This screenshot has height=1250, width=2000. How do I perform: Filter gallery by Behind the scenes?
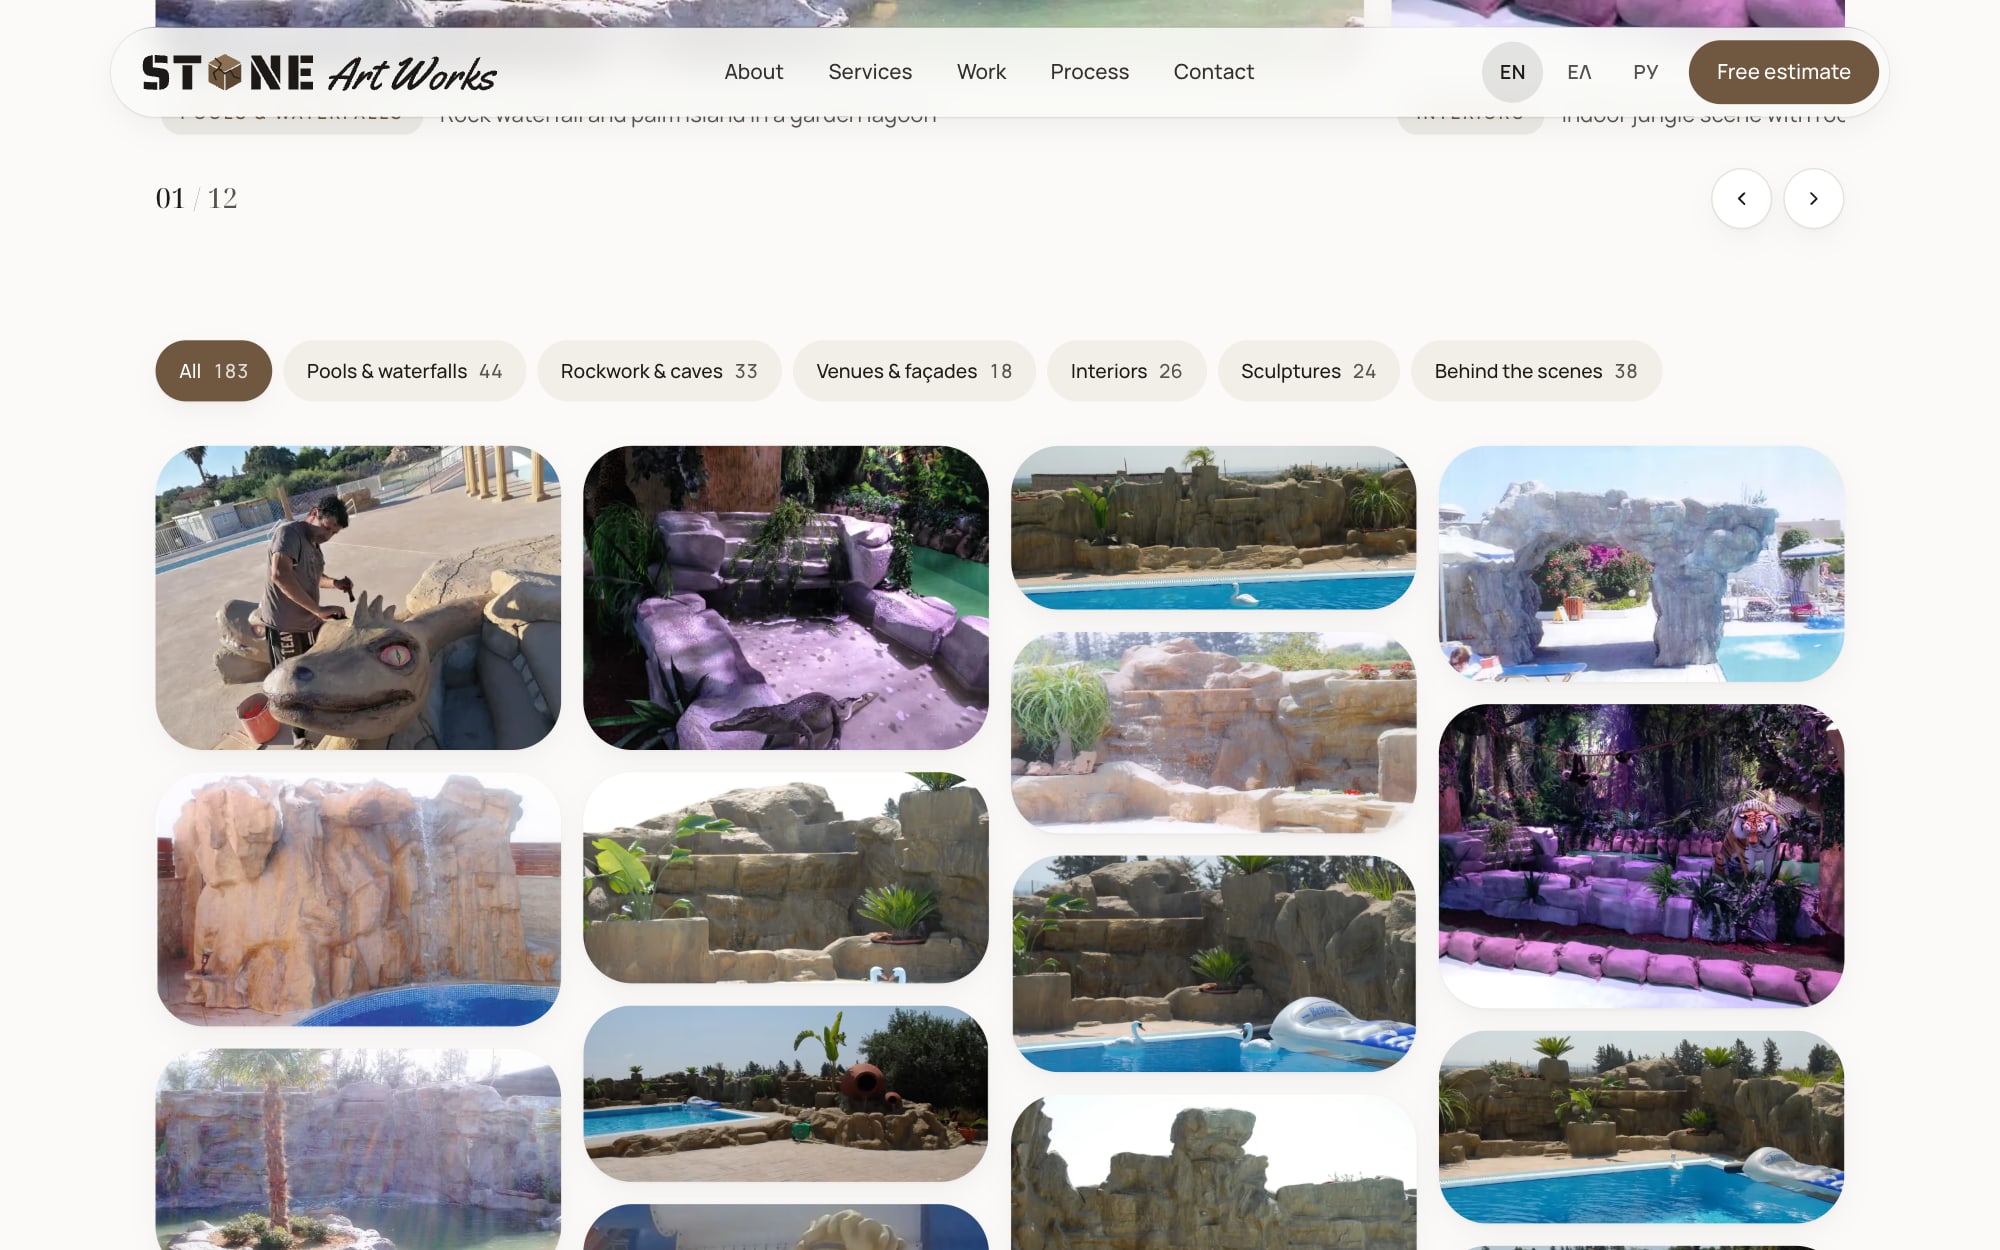pyautogui.click(x=1536, y=371)
